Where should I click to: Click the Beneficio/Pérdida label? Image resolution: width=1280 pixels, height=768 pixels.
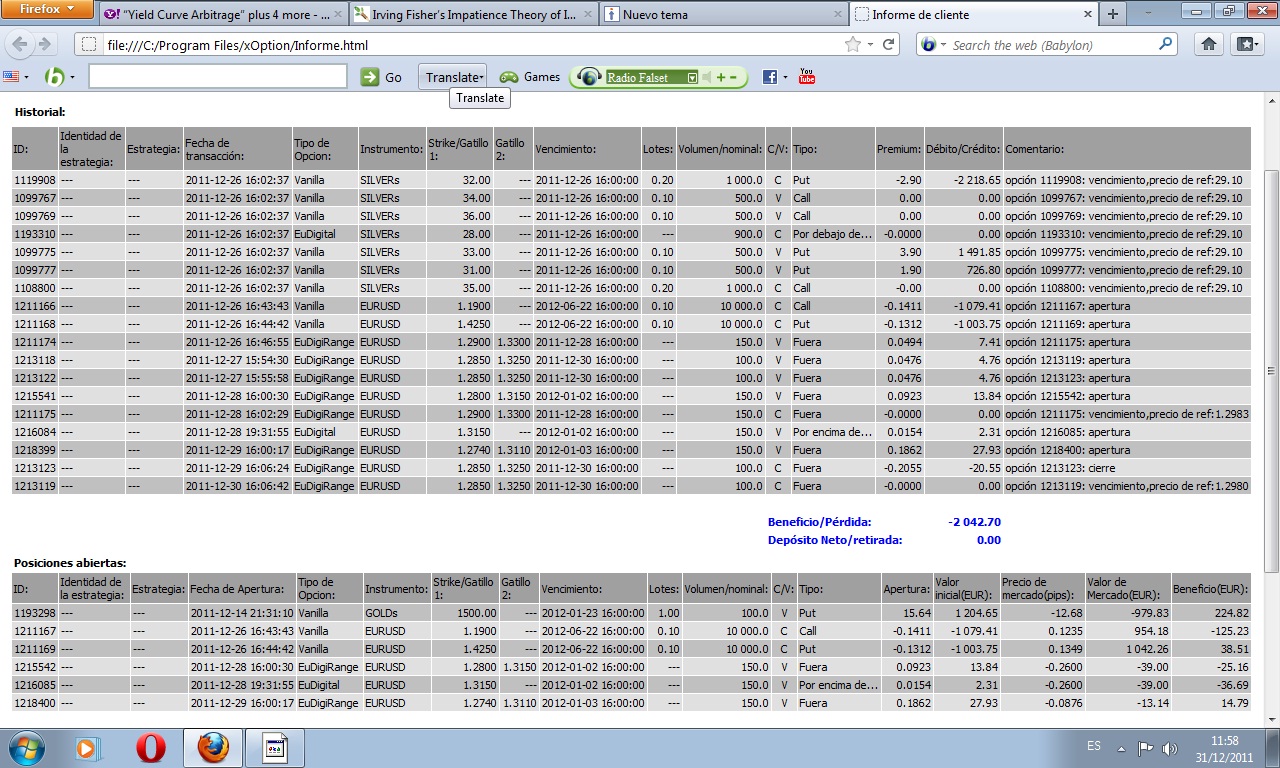(819, 522)
